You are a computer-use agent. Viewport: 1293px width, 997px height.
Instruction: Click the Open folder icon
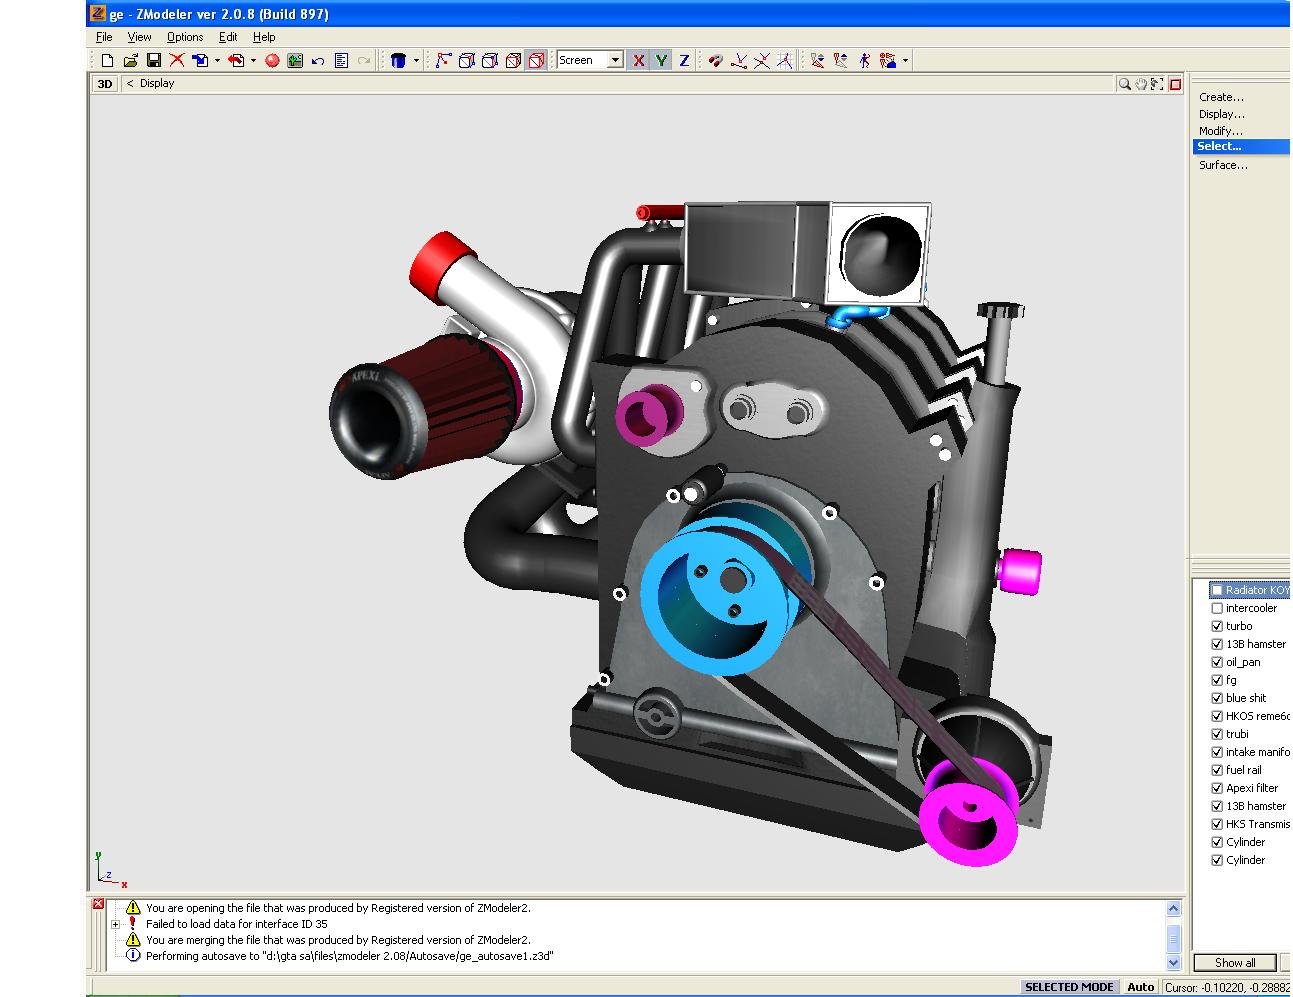[130, 61]
